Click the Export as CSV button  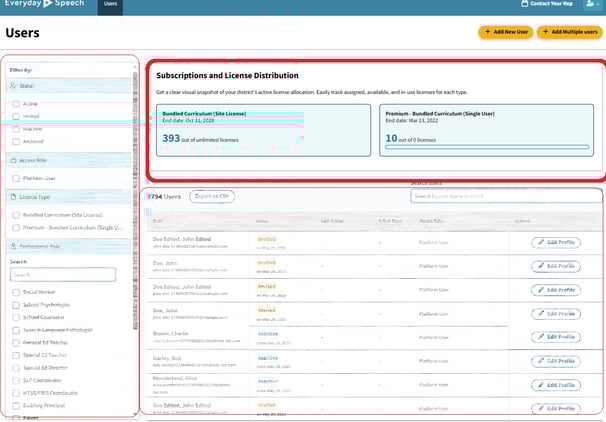click(x=212, y=196)
